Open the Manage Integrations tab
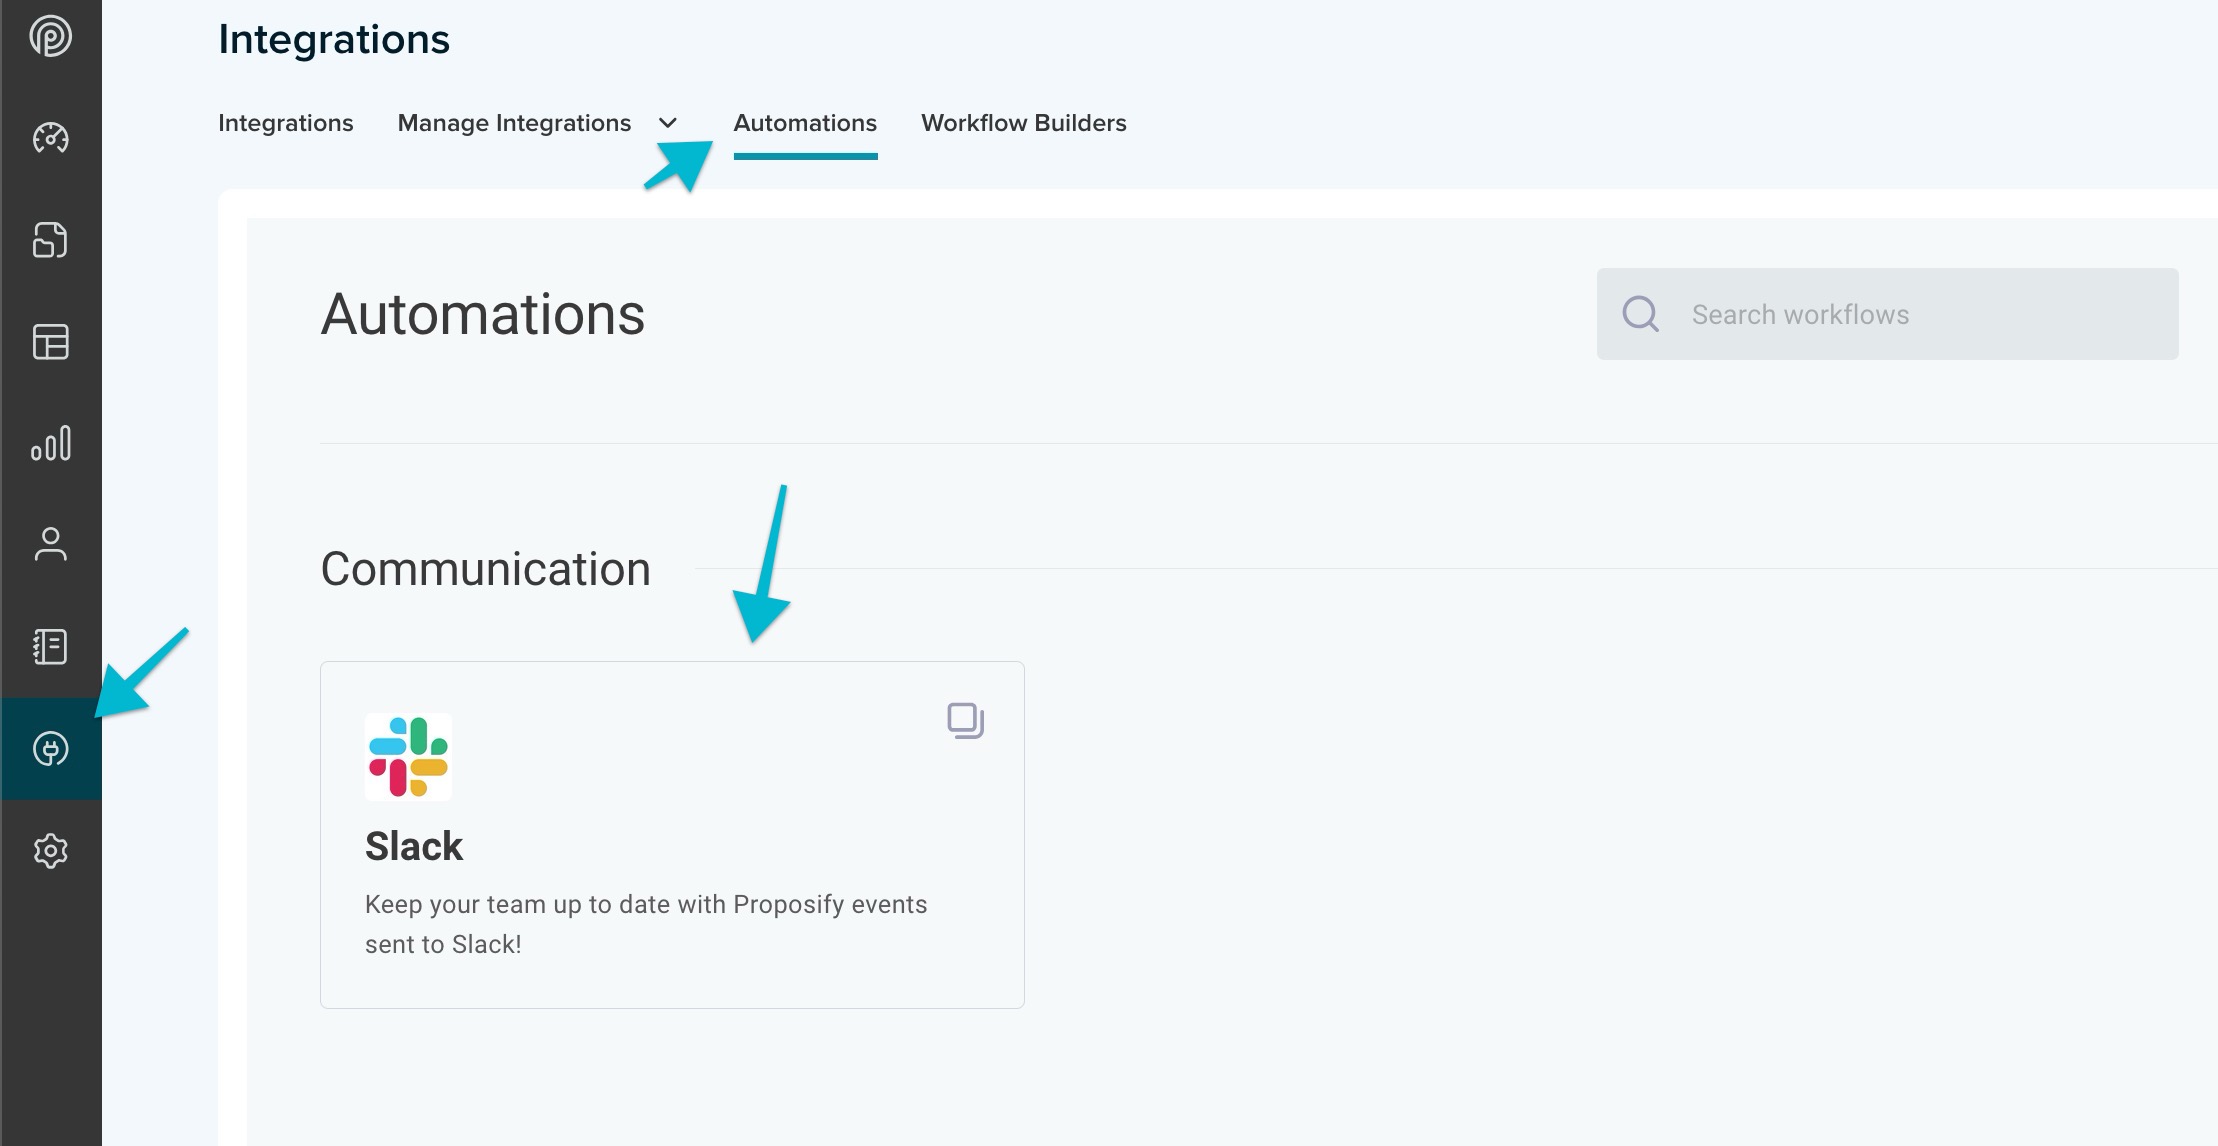Viewport: 2218px width, 1146px height. [x=514, y=123]
